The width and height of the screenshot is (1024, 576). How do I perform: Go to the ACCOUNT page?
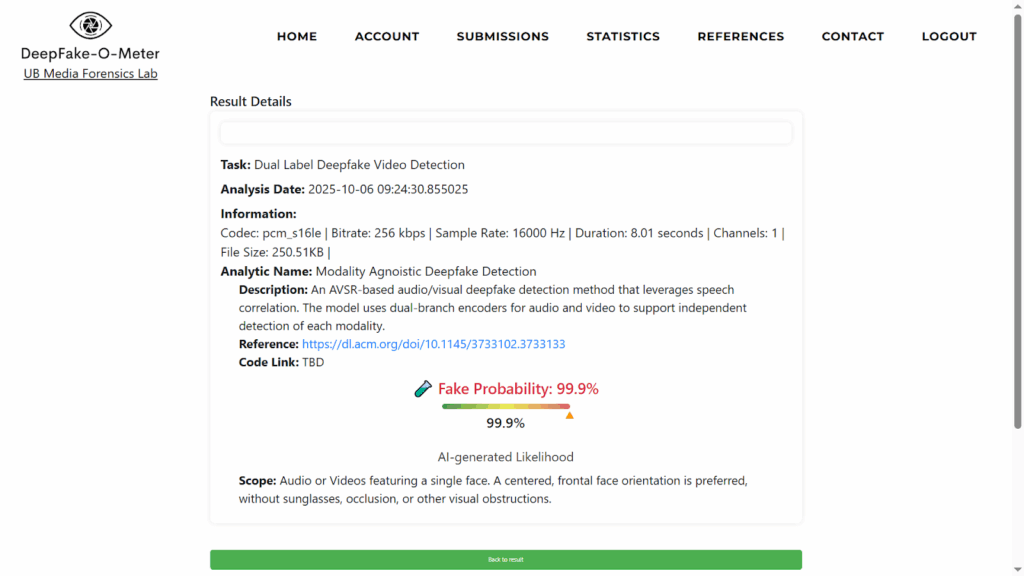tap(387, 36)
